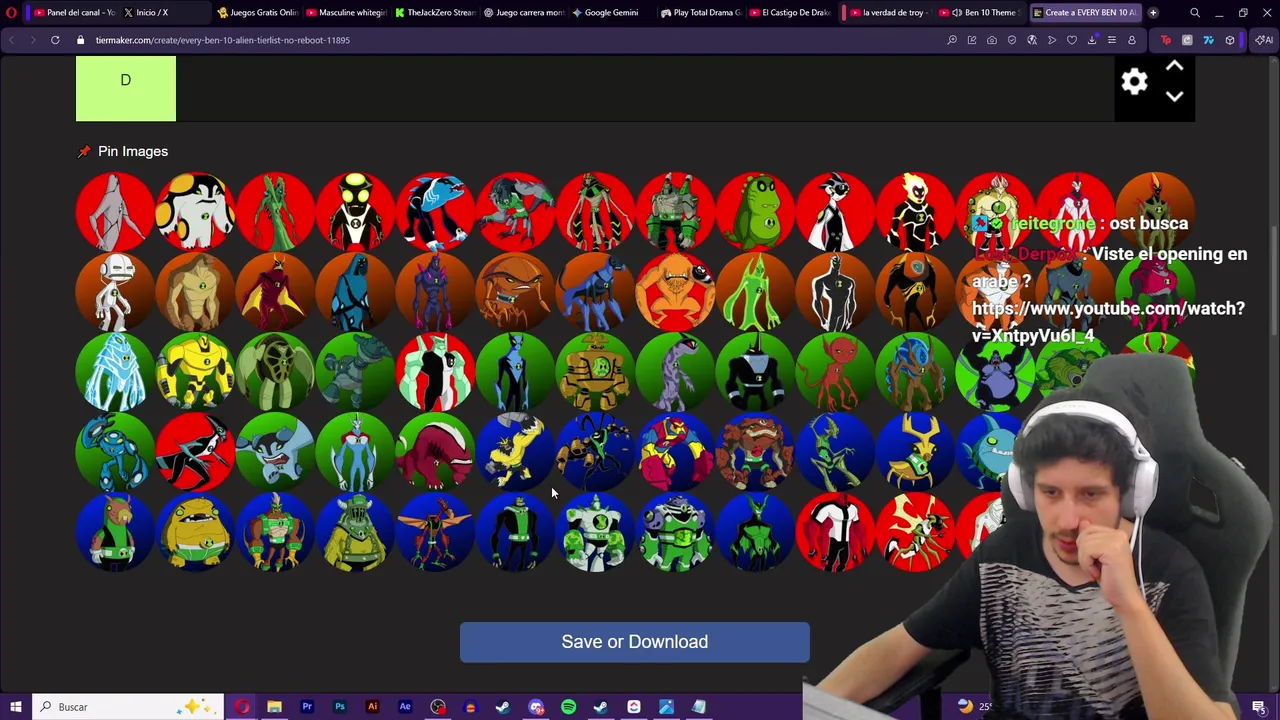Switch to the Ben 10 Theme tab
This screenshot has width=1280, height=720.
click(982, 12)
